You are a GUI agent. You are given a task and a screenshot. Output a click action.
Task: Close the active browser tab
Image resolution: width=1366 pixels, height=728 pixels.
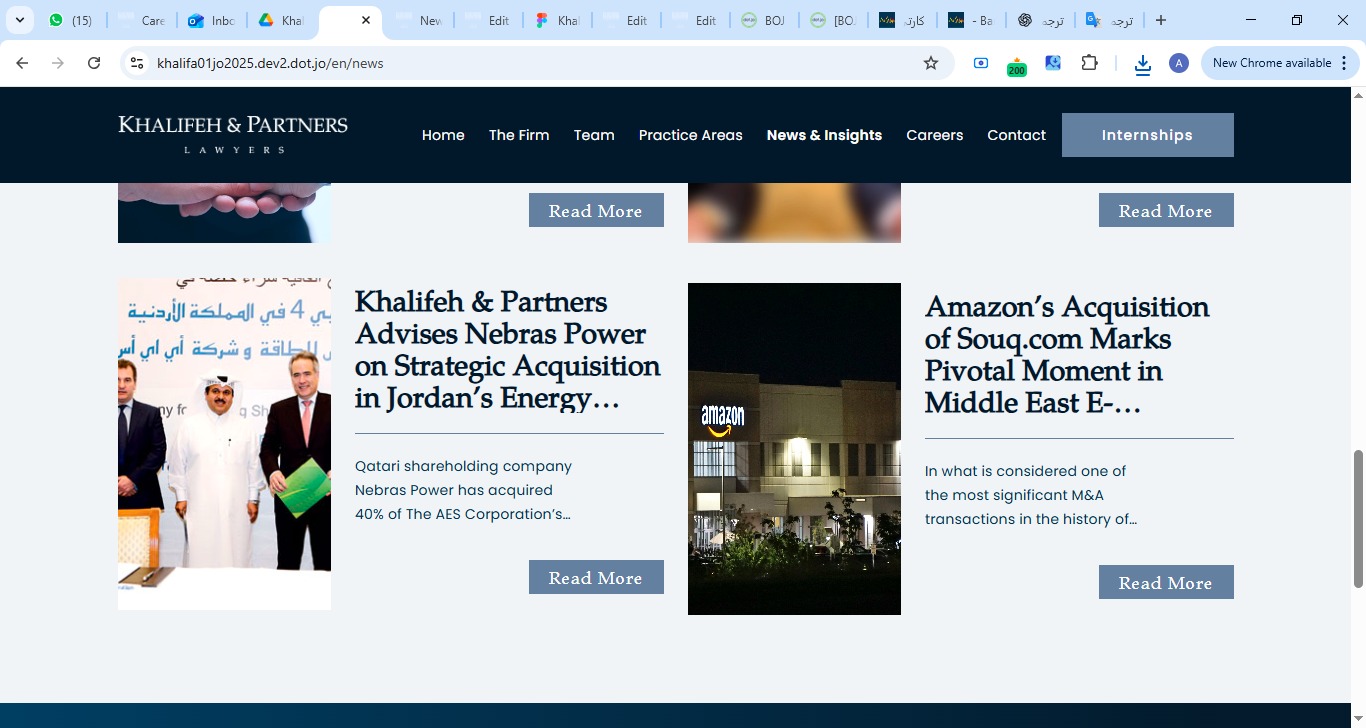pyautogui.click(x=365, y=20)
